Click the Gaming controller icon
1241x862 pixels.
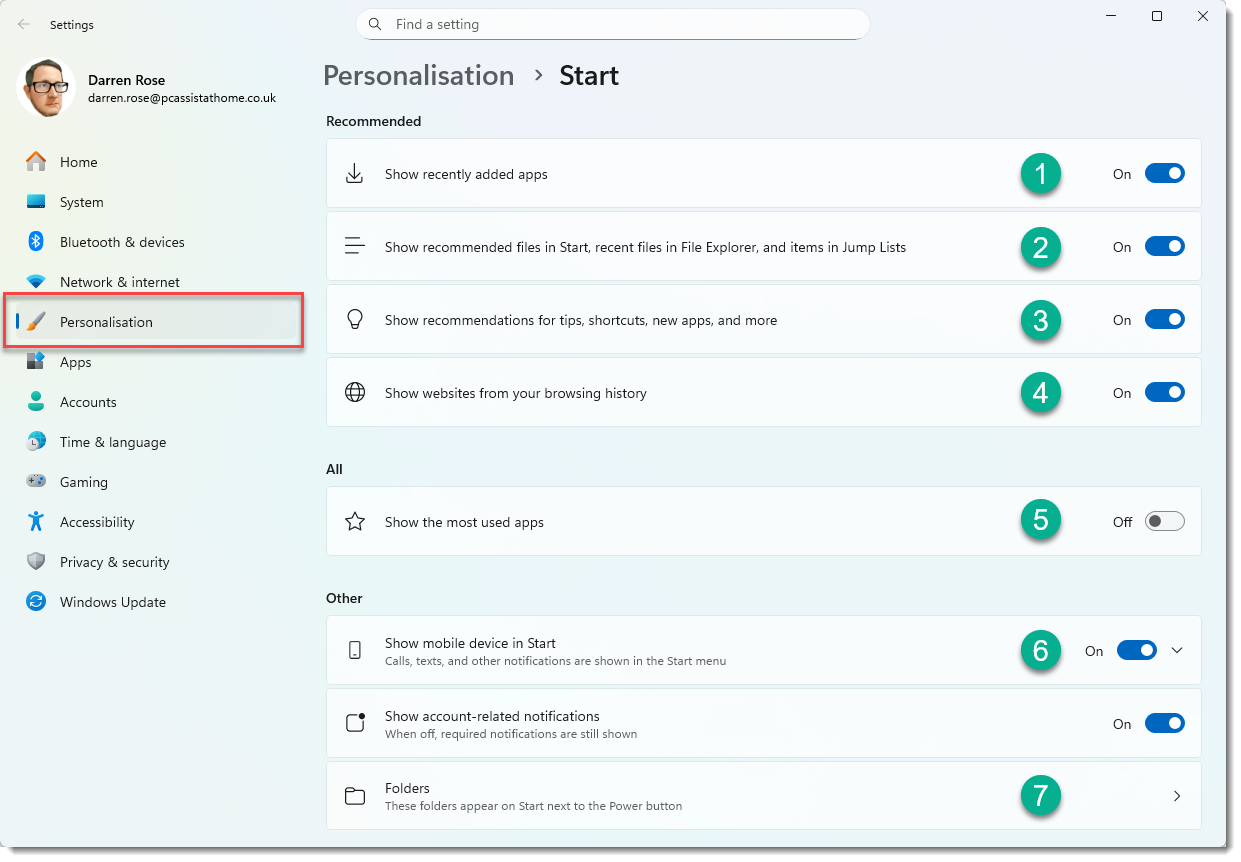click(x=36, y=481)
